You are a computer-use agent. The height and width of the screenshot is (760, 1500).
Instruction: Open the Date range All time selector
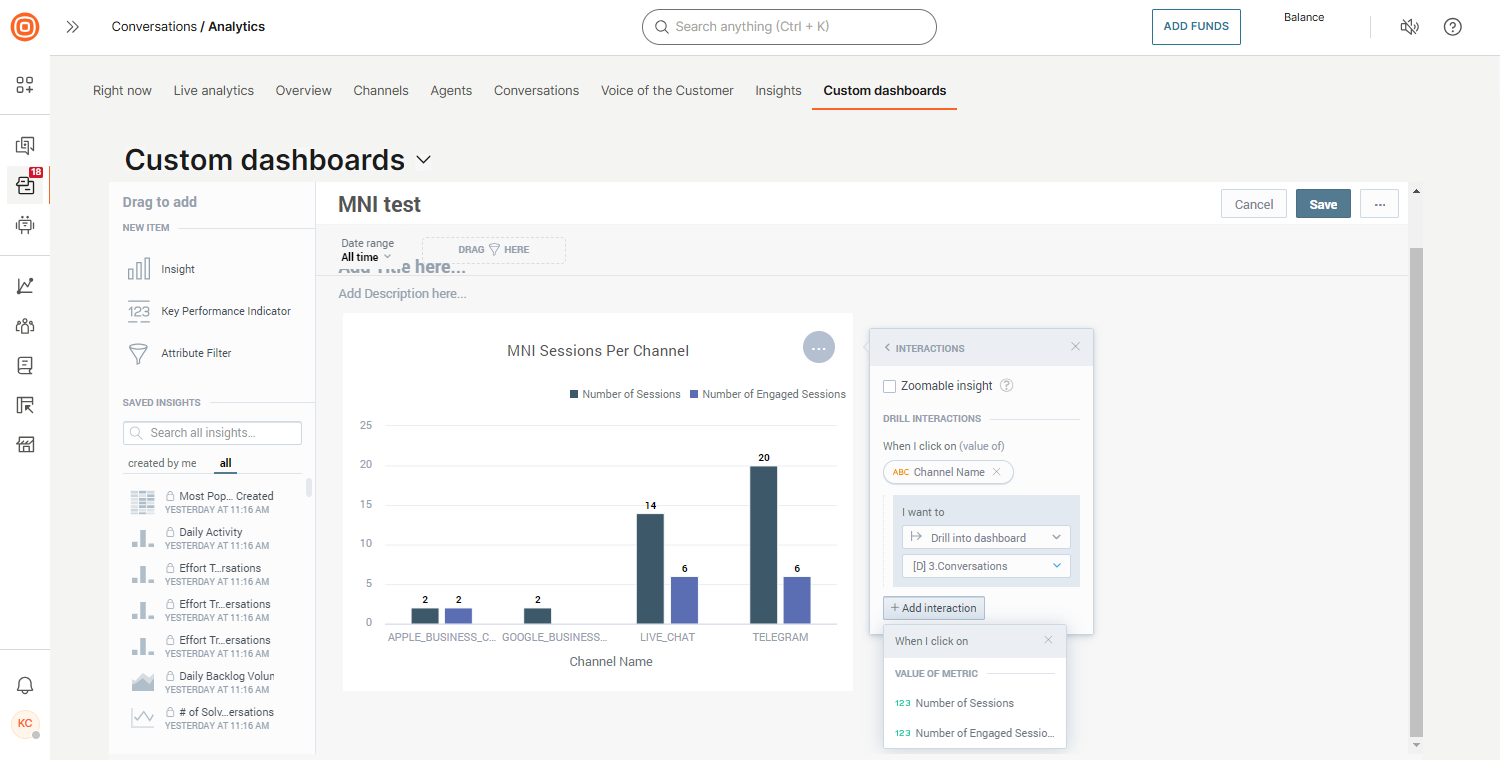click(366, 257)
